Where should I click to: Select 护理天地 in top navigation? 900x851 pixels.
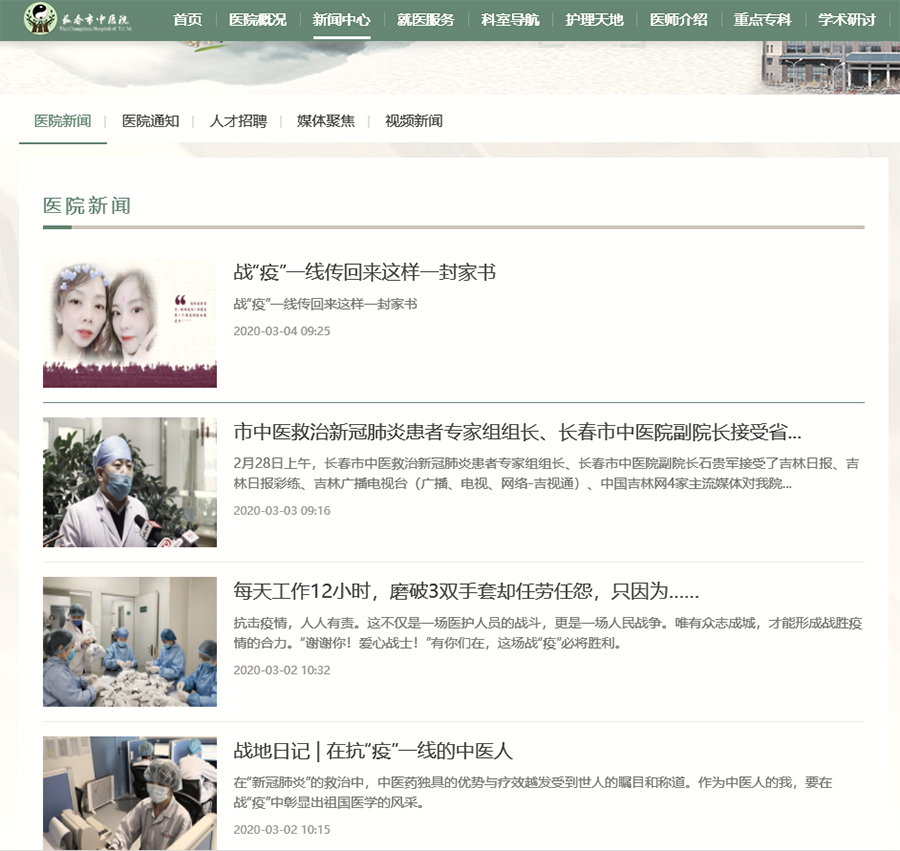point(594,20)
